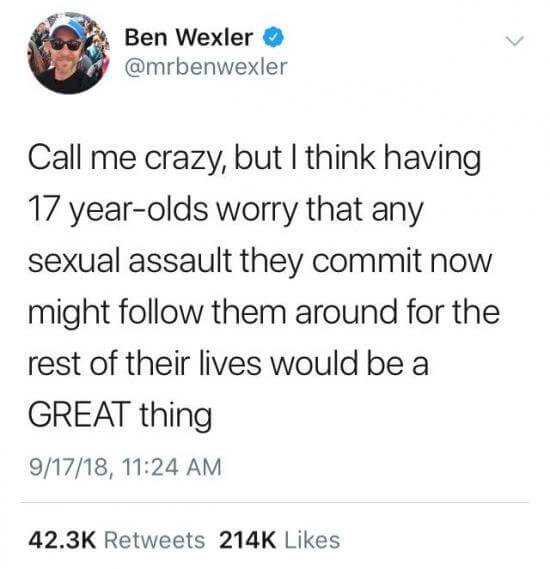The image size is (550, 569).
Task: Click the Likes label
Action: (x=312, y=540)
